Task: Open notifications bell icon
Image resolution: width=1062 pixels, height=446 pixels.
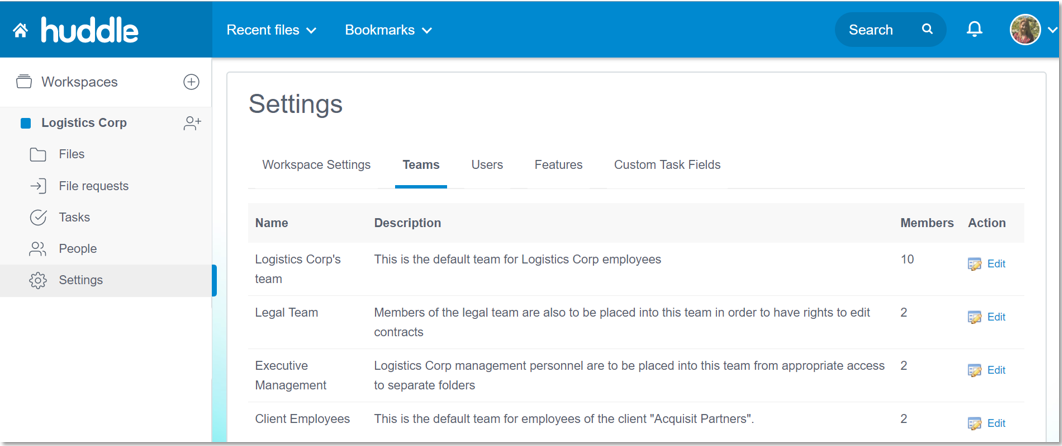Action: [x=974, y=29]
